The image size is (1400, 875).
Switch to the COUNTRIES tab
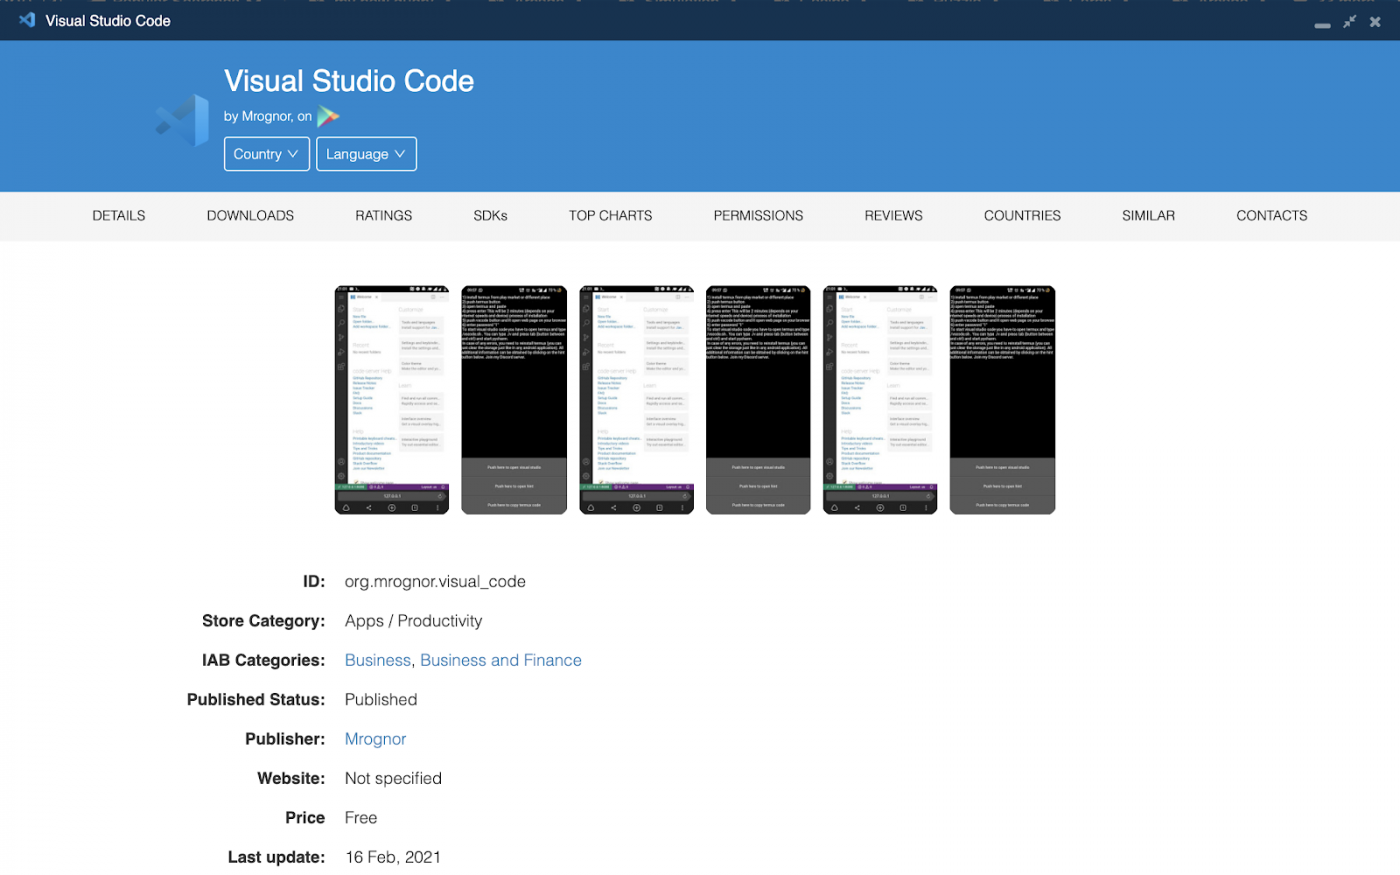(1021, 215)
